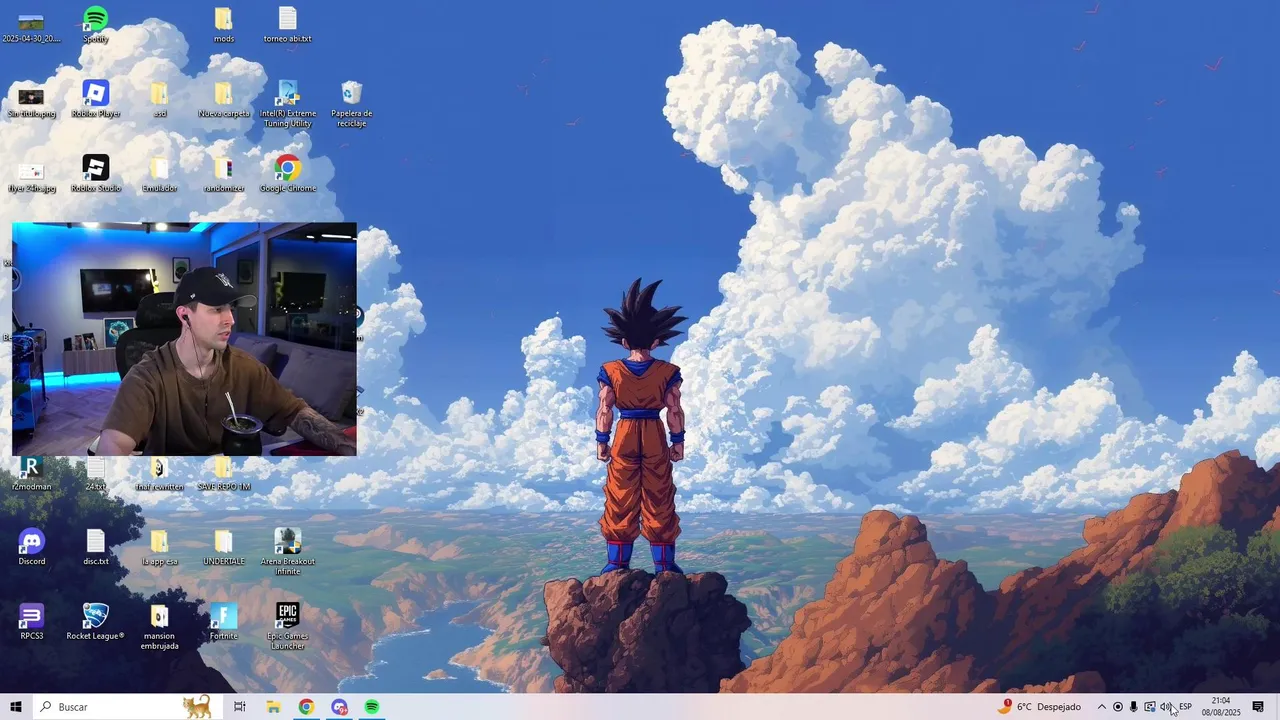Image resolution: width=1280 pixels, height=720 pixels.
Task: Open Spotify from the taskbar
Action: click(372, 707)
